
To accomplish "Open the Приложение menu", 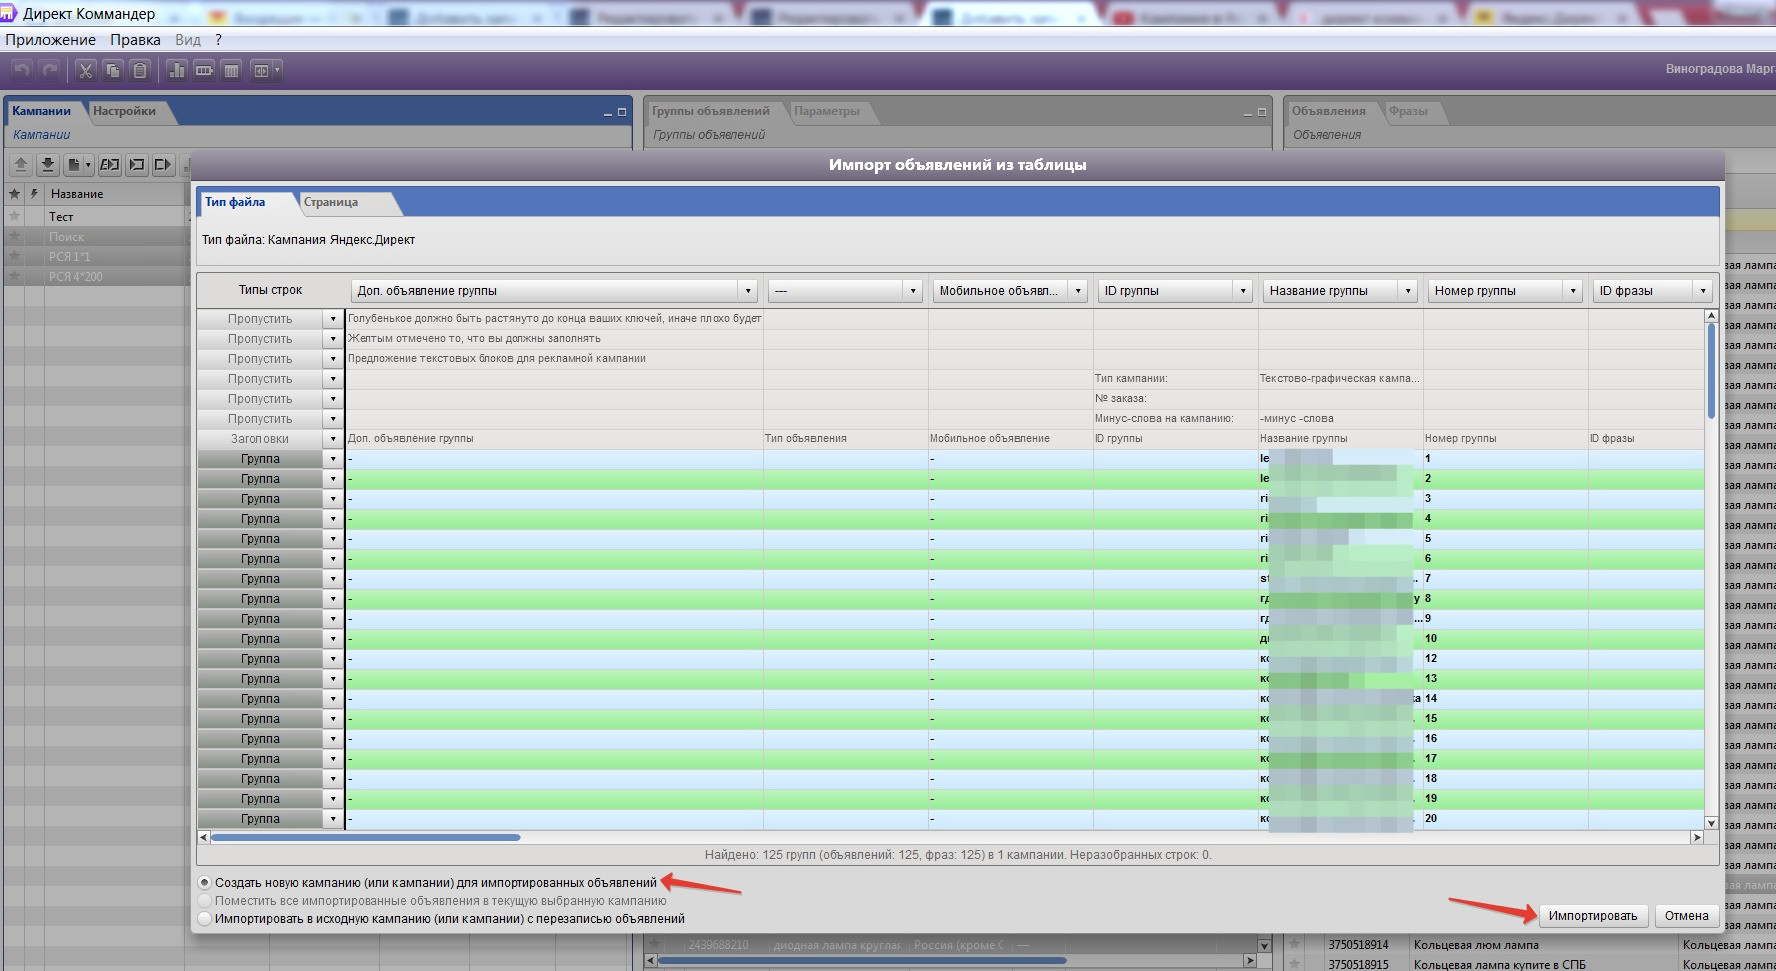I will (x=50, y=40).
